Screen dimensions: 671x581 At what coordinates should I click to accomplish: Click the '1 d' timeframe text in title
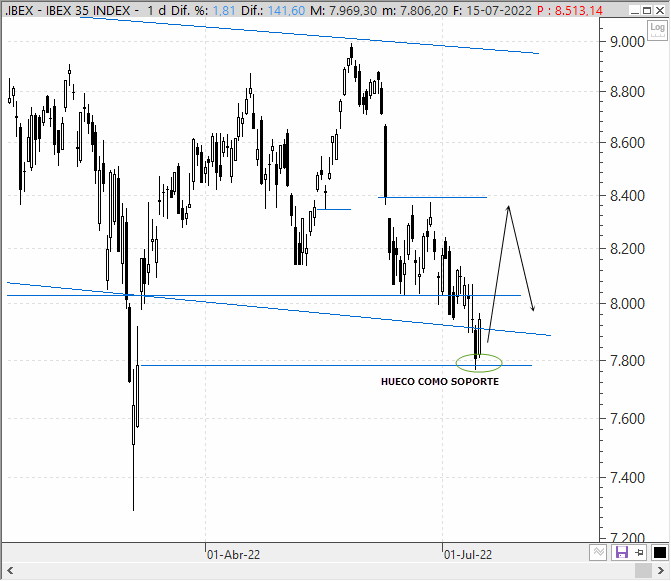pos(156,10)
